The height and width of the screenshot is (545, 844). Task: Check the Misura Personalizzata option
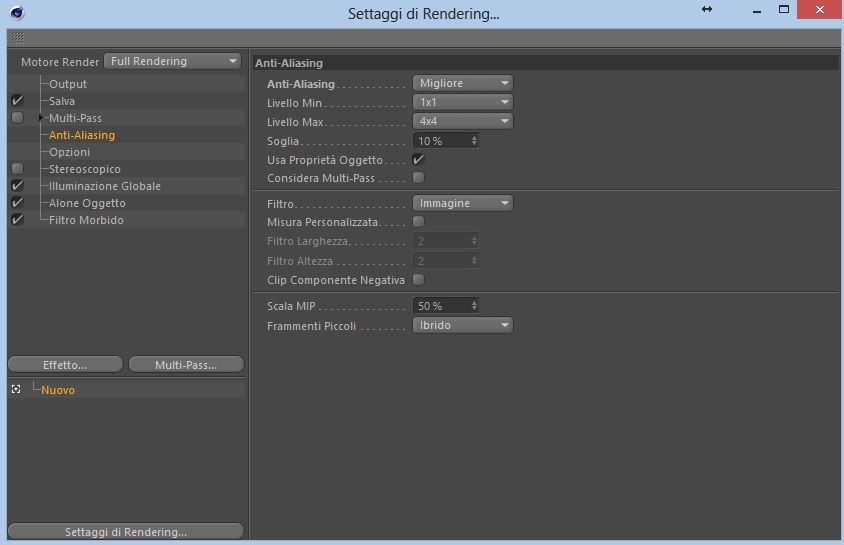[418, 221]
